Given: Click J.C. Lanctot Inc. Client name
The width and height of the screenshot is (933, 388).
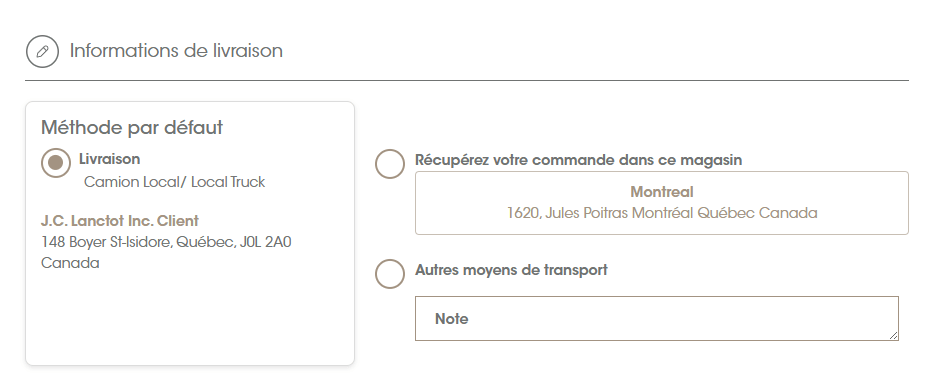Looking at the screenshot, I should [120, 221].
